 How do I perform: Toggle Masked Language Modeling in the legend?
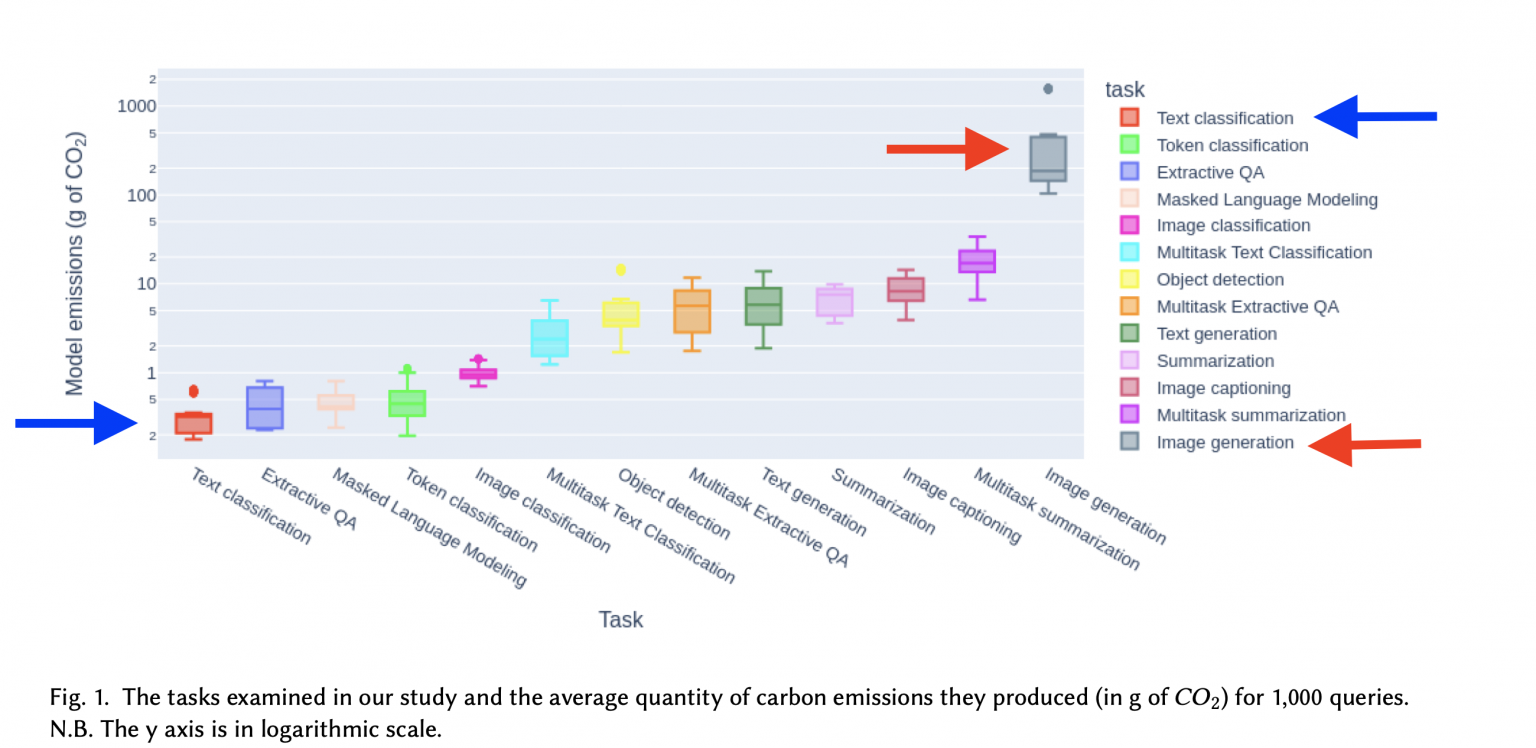pyautogui.click(x=1249, y=199)
